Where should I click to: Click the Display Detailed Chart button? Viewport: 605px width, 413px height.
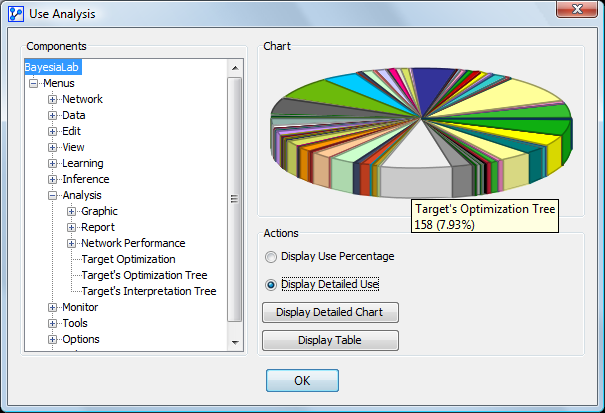(330, 313)
